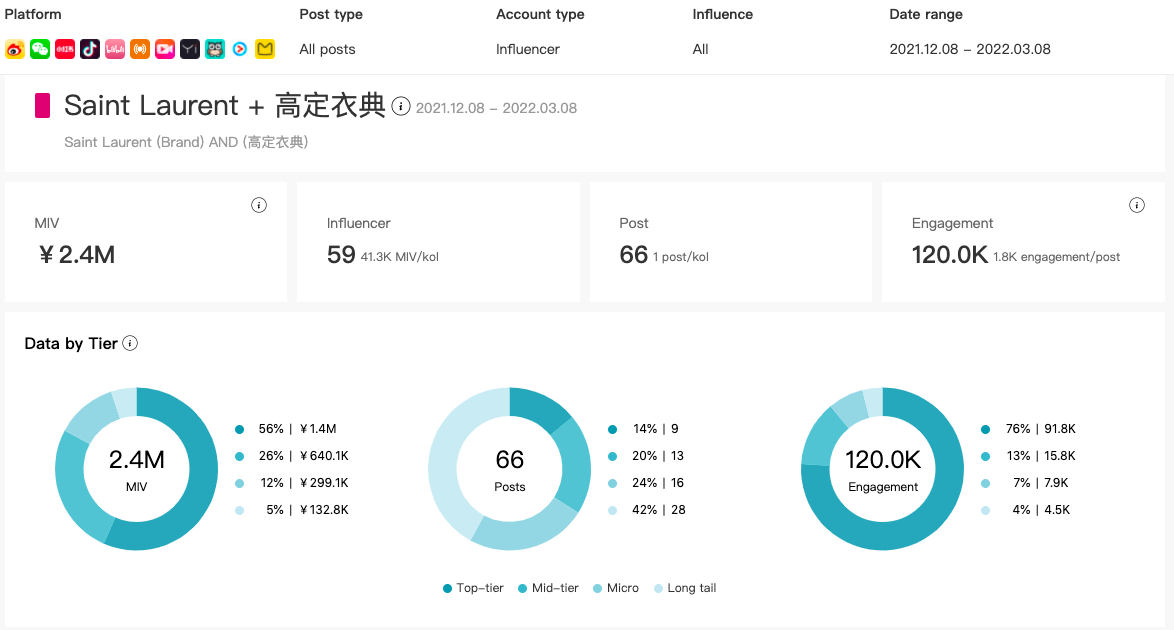This screenshot has width=1174, height=630.
Task: Click the Data by Tier heading
Action: (70, 343)
